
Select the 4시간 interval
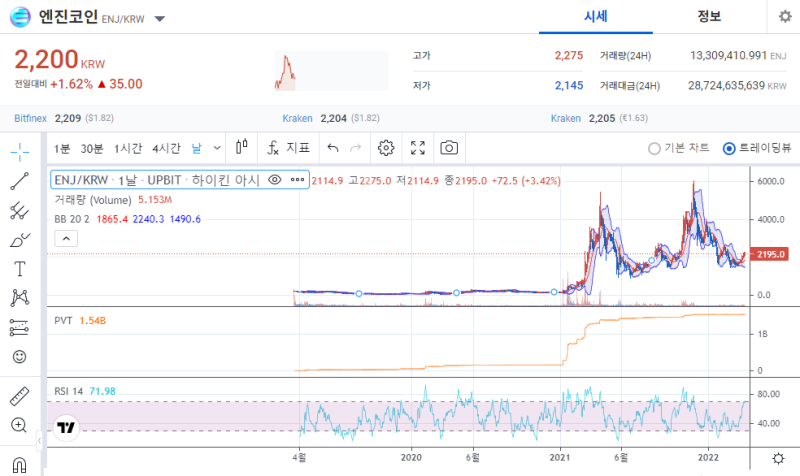point(166,148)
